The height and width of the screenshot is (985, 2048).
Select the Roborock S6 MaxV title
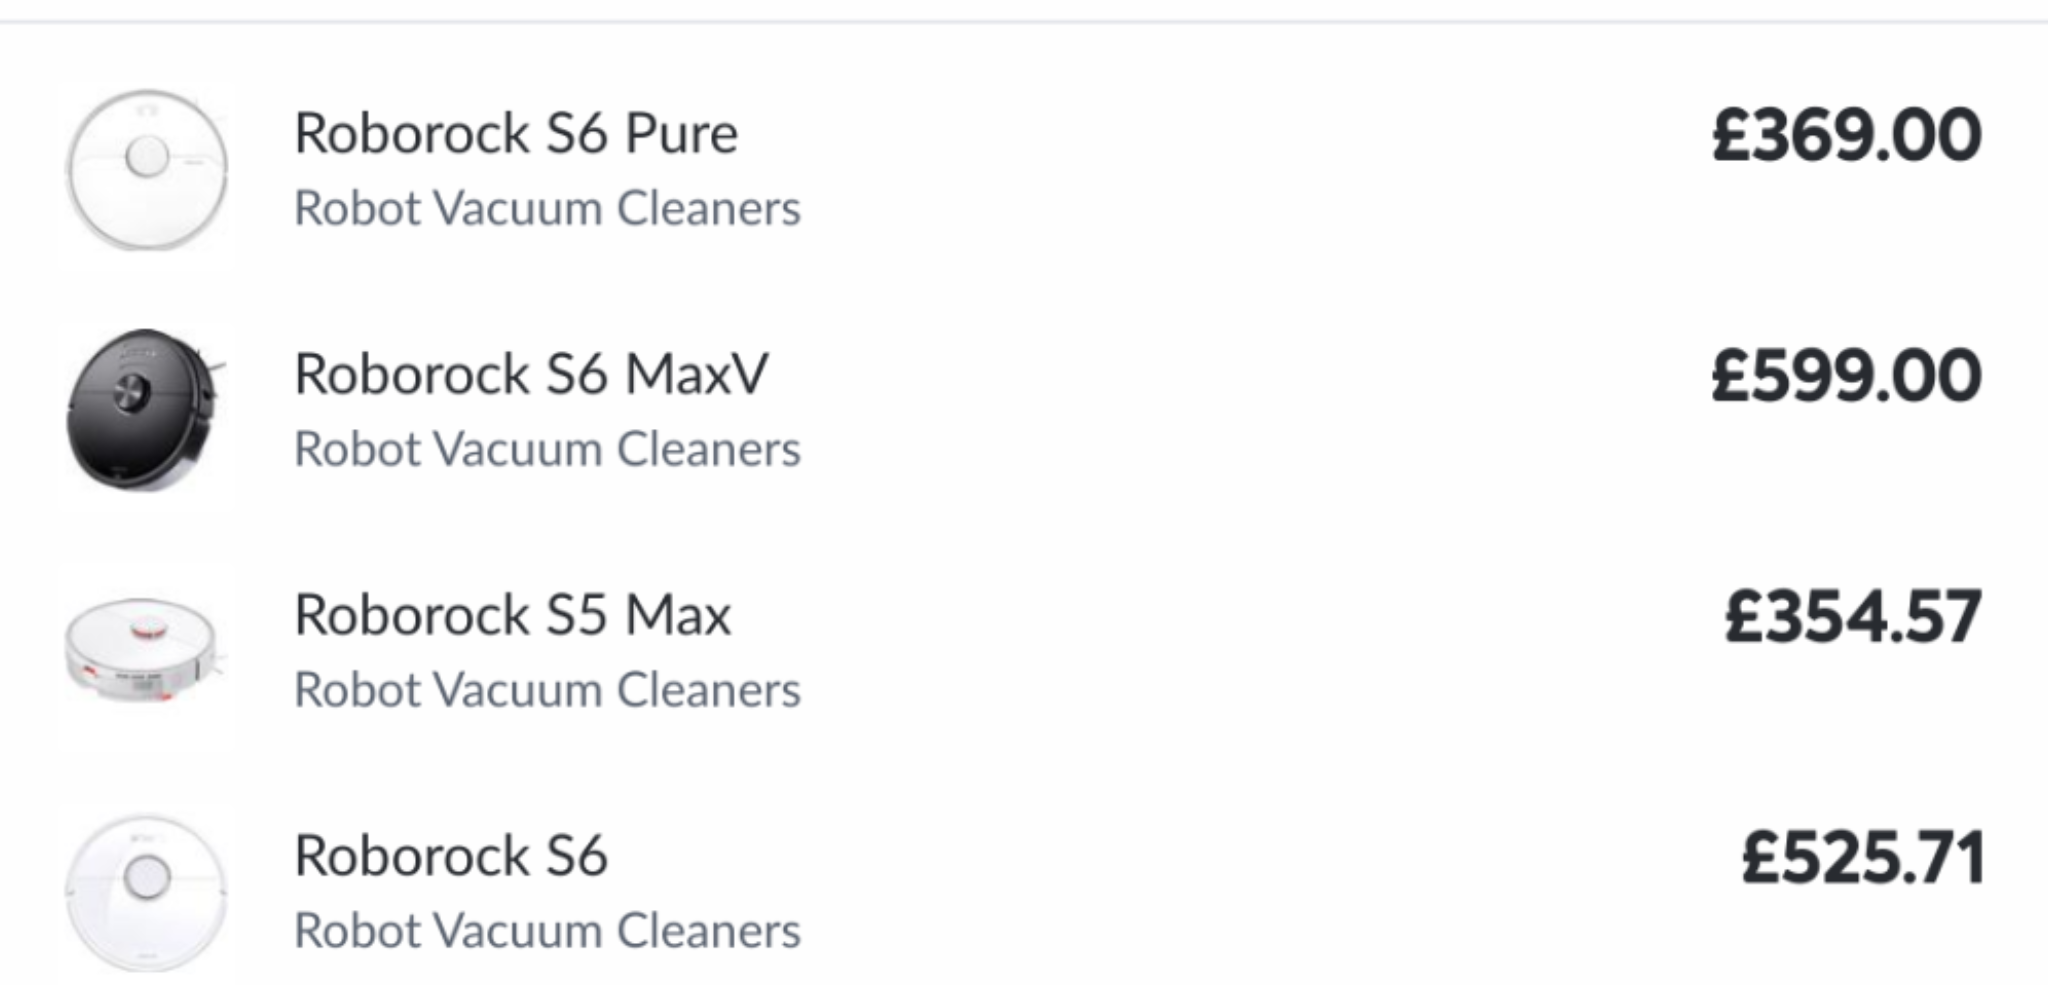click(531, 374)
